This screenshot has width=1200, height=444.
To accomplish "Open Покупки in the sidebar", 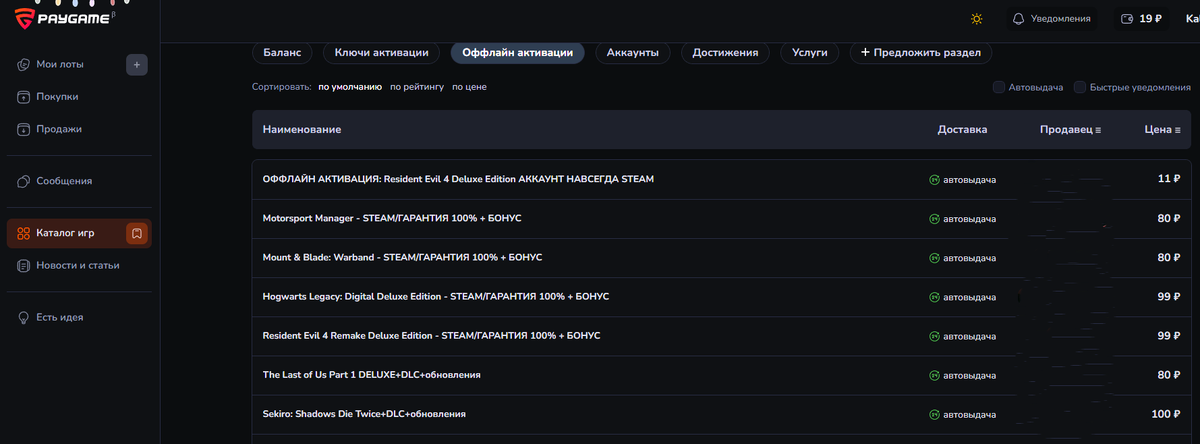I will (x=57, y=97).
